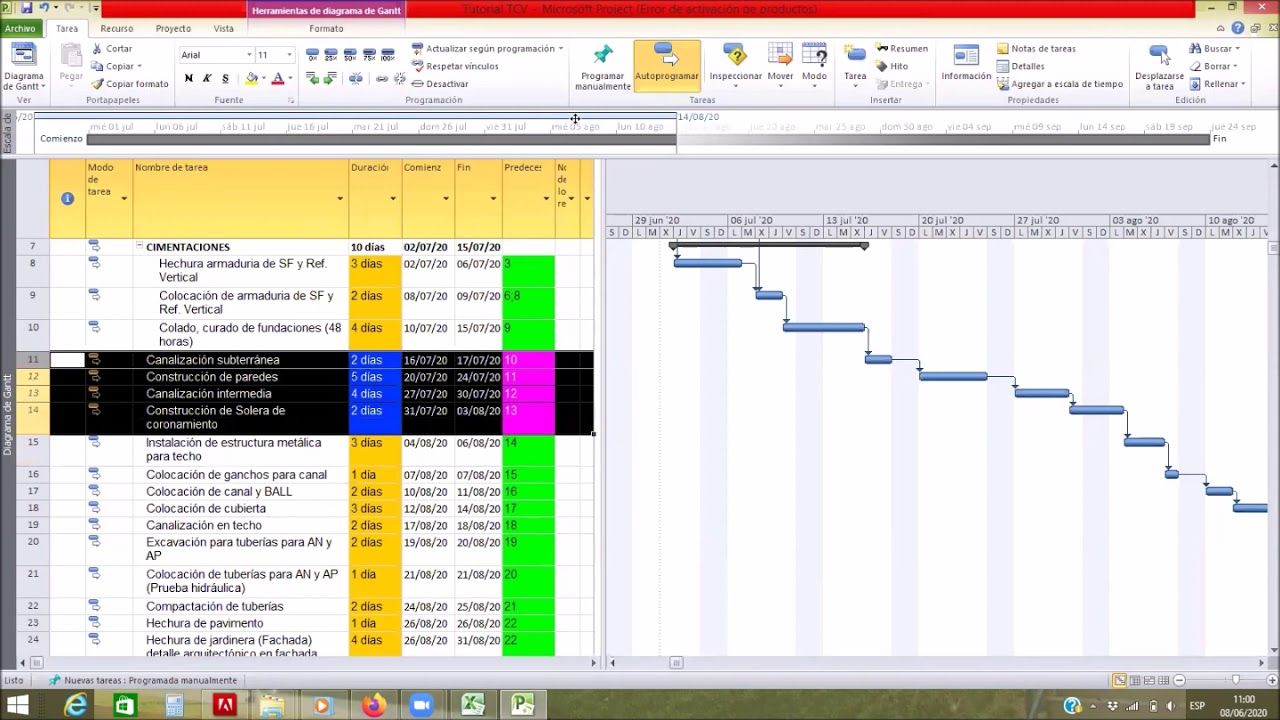Click the Copiar formato brush icon
This screenshot has height=720, width=1280.
97,84
